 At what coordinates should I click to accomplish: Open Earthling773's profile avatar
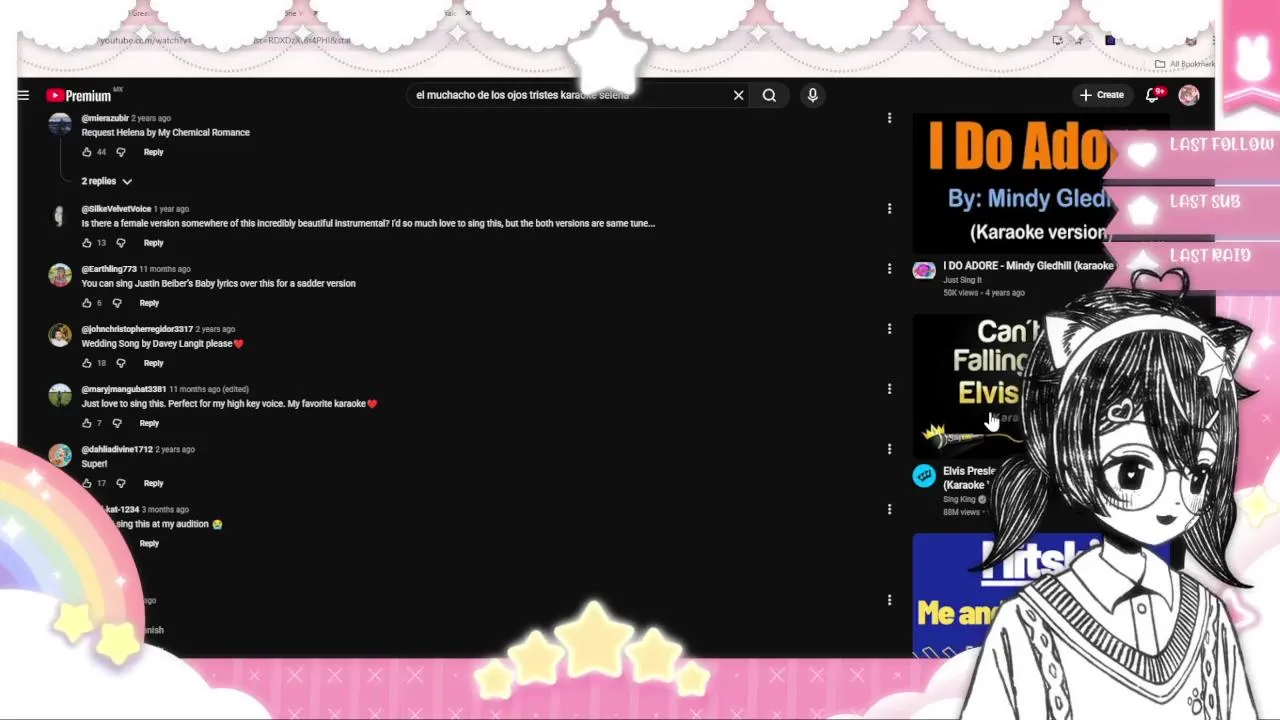point(60,276)
